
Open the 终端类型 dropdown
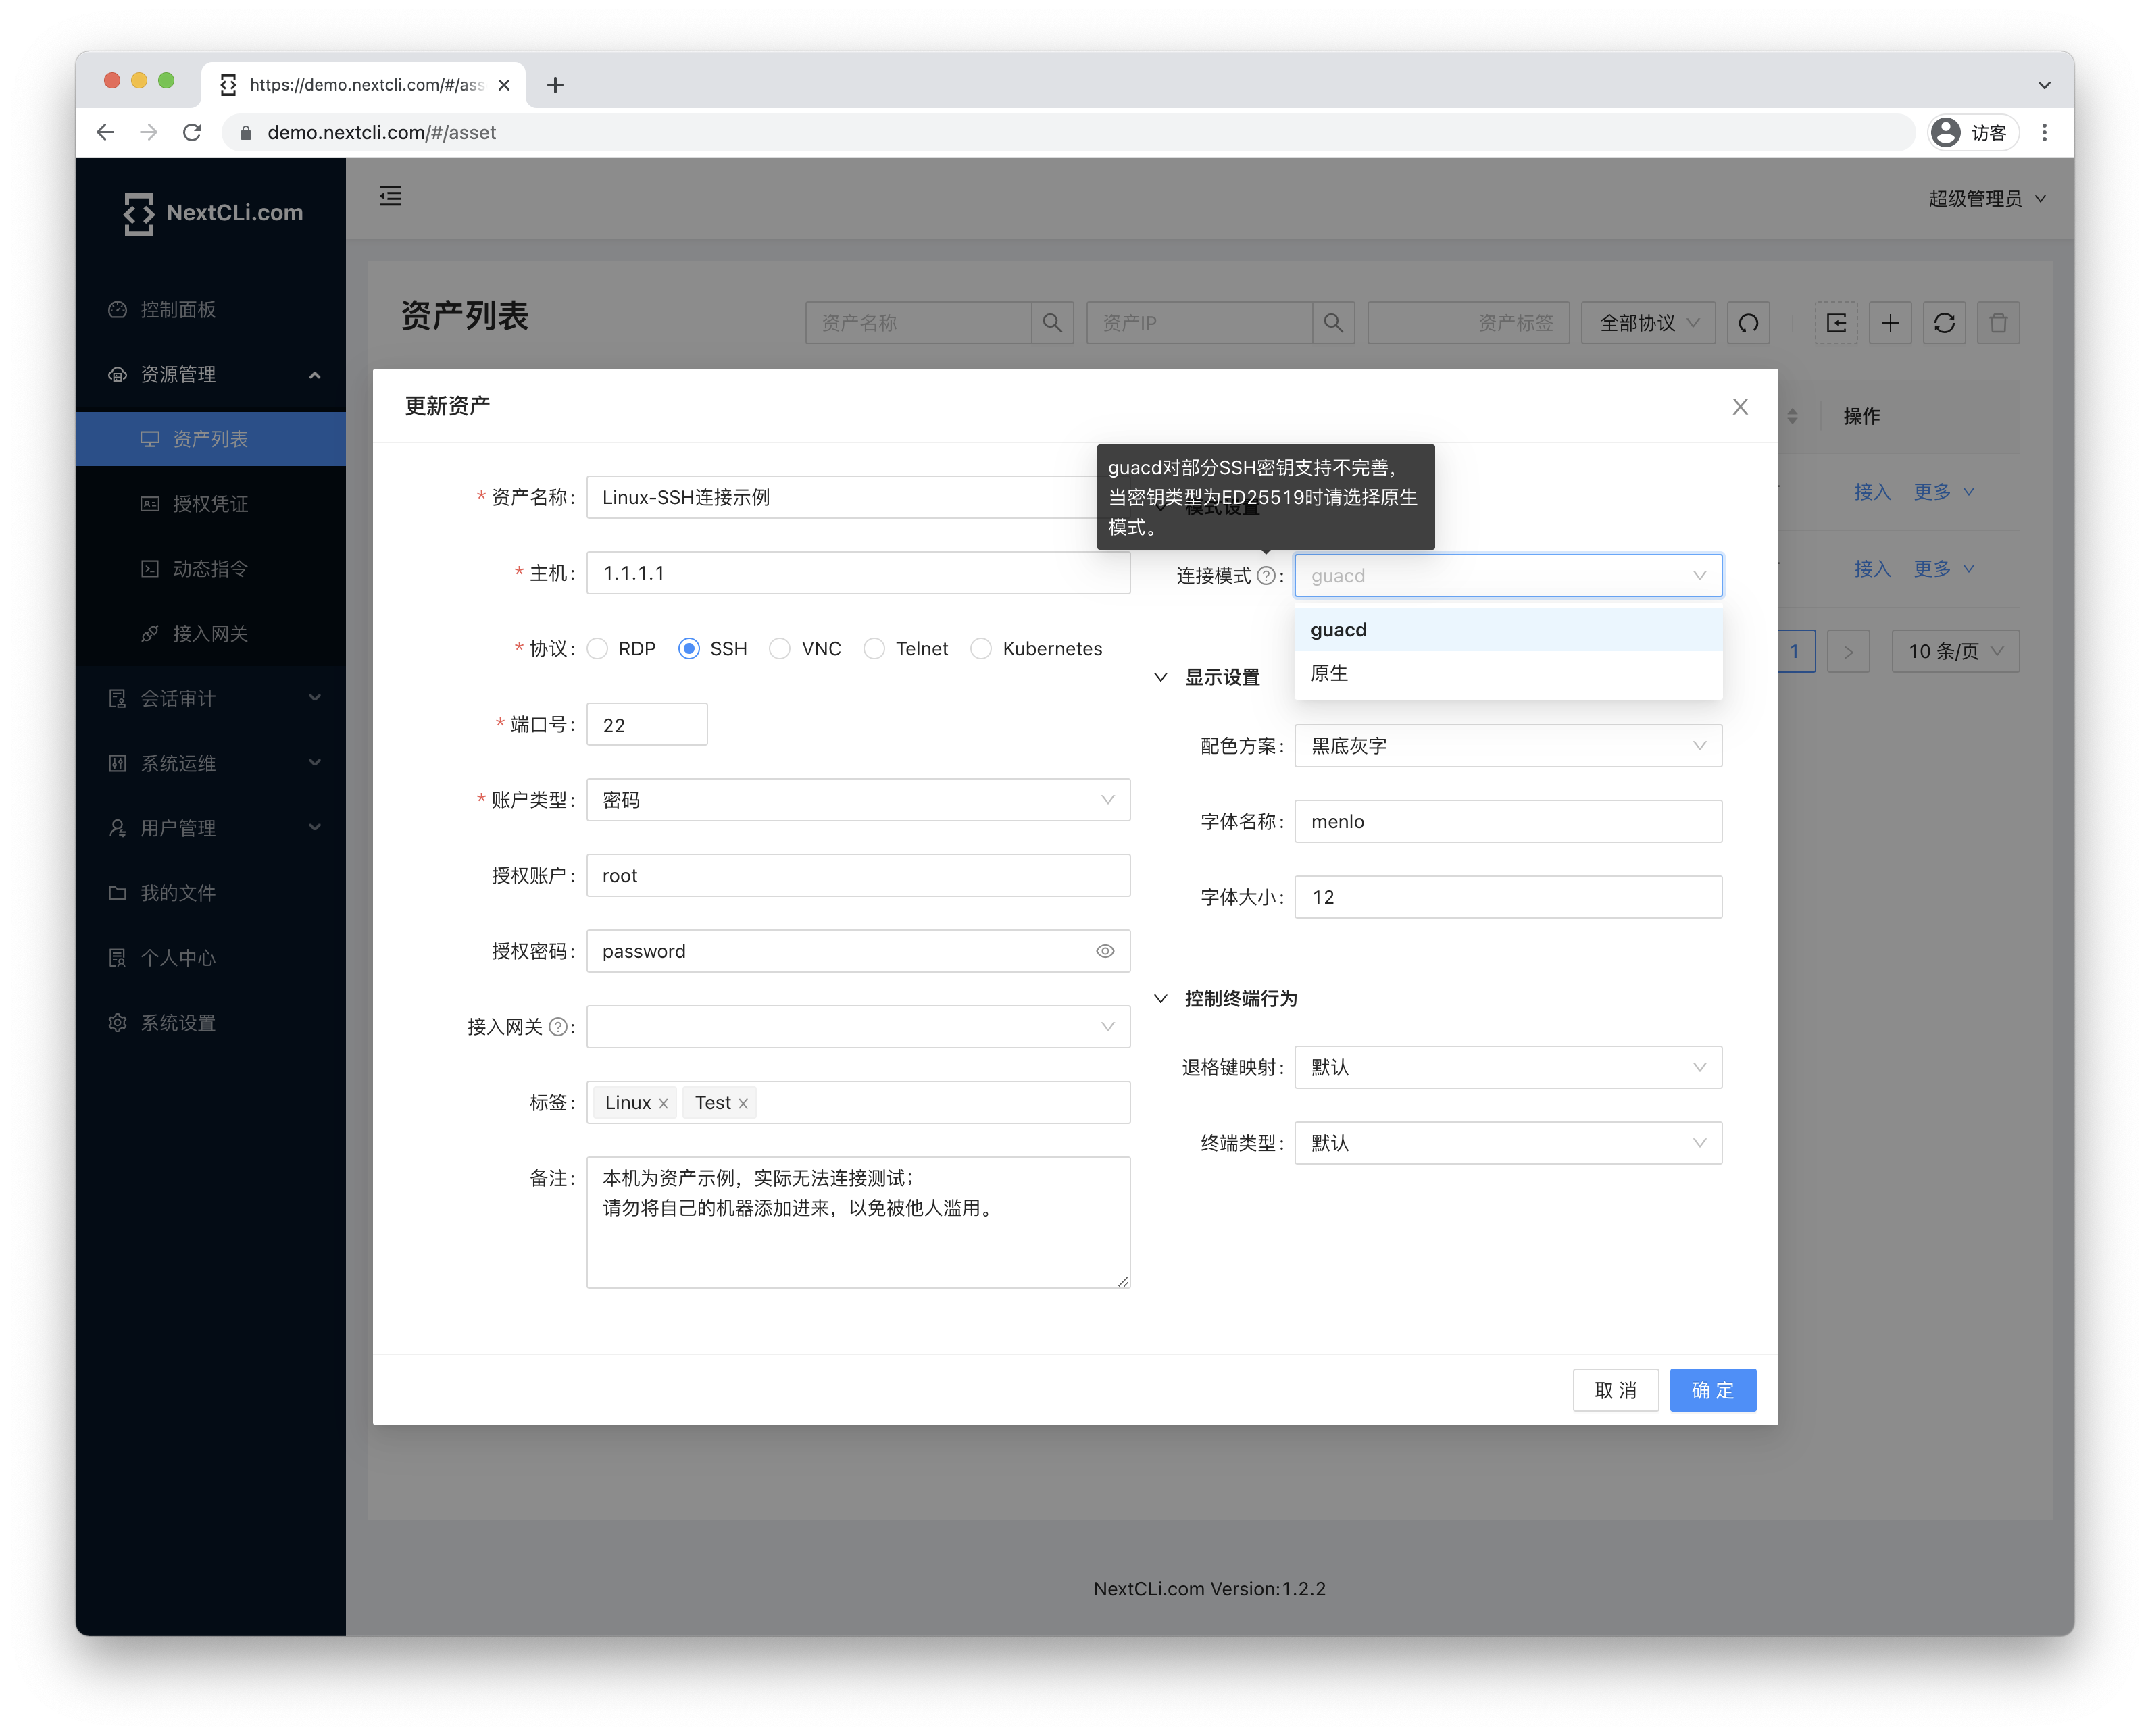1508,1143
